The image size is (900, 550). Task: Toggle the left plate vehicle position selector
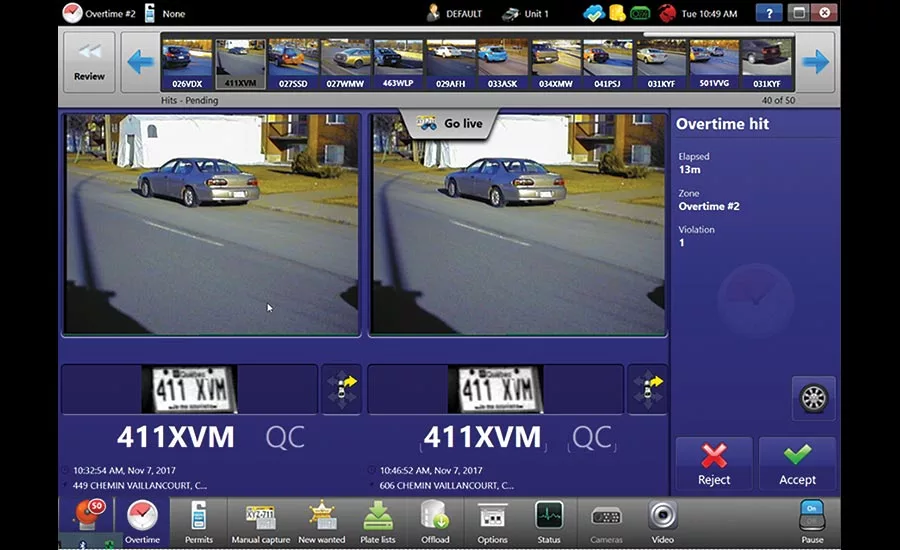tap(342, 390)
